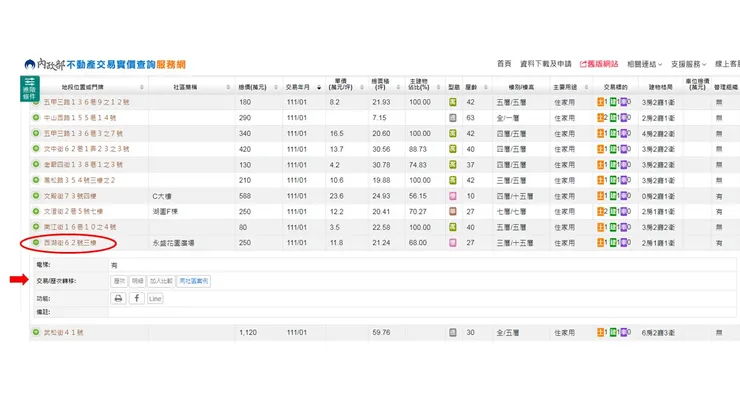Open the 文濱街2巷5號七樓 address link
This screenshot has height=416, width=740.
73,212
